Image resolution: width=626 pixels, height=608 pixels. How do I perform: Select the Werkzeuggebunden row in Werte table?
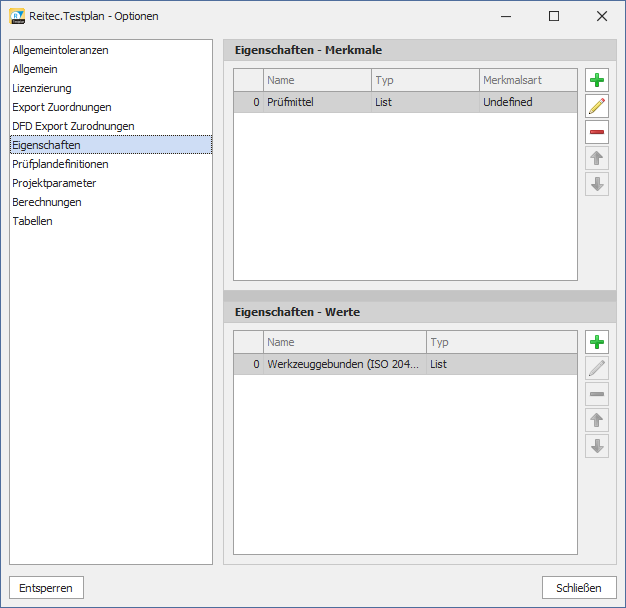[344, 364]
